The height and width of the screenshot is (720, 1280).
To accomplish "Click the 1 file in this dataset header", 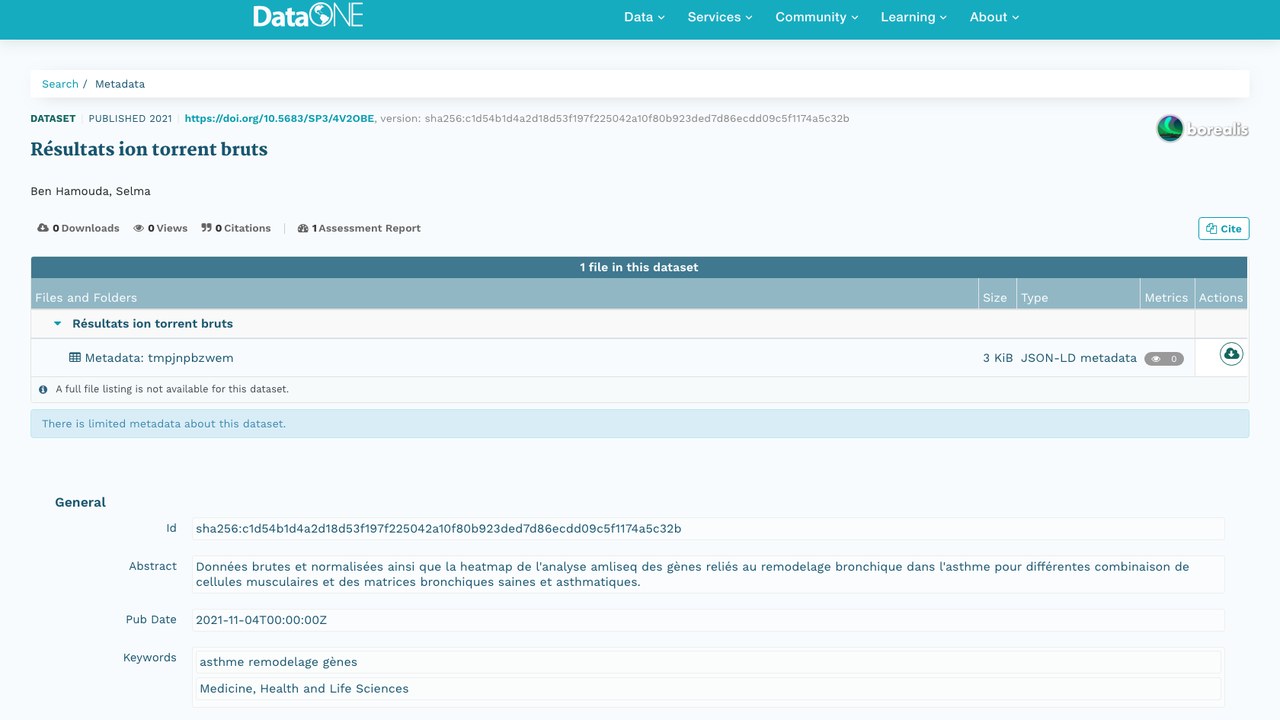I will [639, 267].
